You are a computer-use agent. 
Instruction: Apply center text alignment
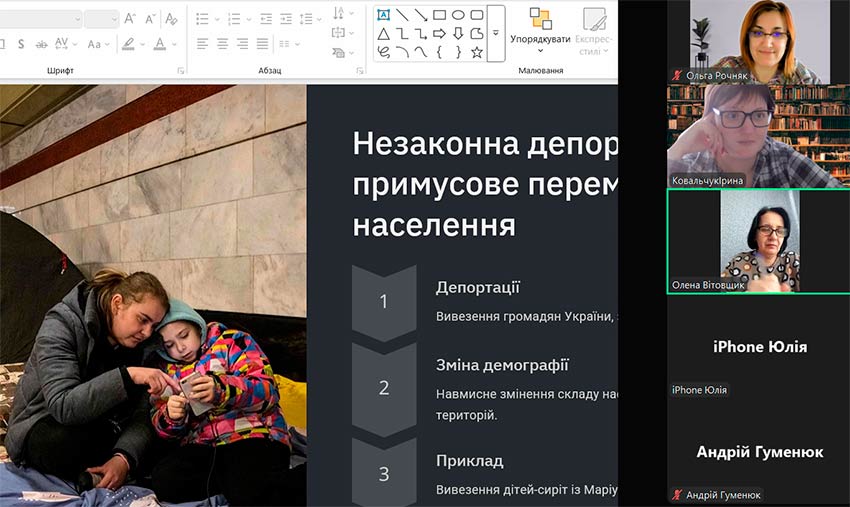pyautogui.click(x=223, y=44)
